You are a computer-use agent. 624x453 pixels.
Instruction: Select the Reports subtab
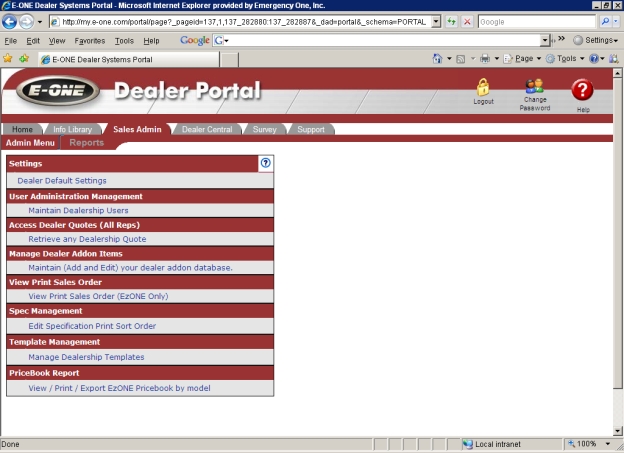pyautogui.click(x=87, y=143)
